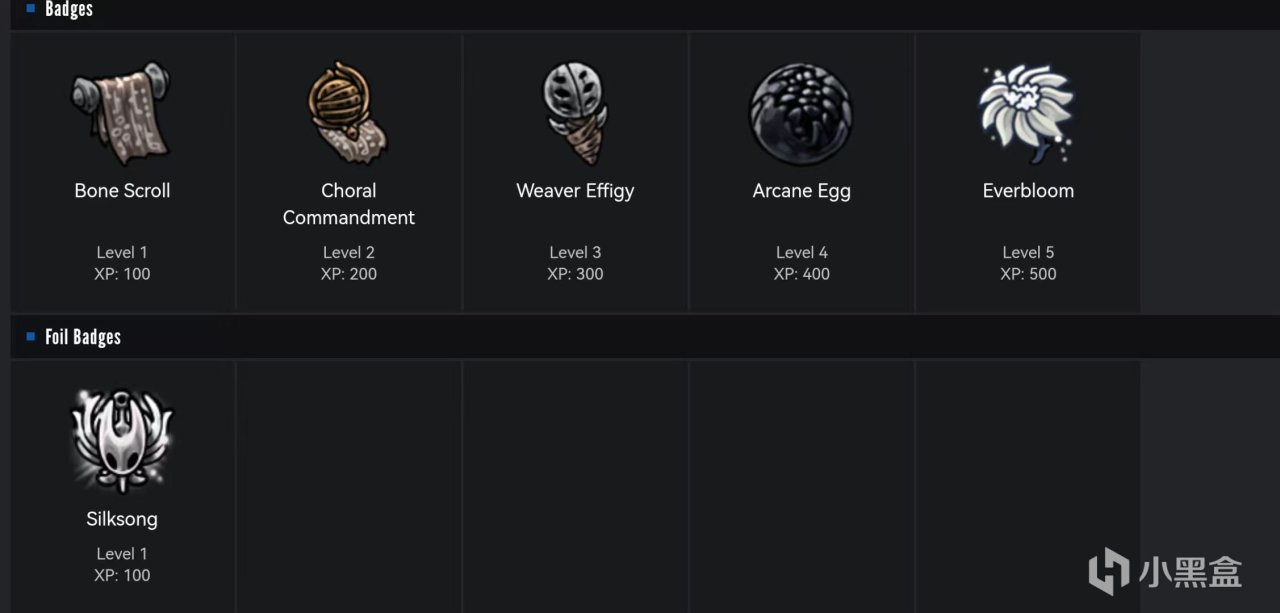Click the Foil Badges section header
Screen dimensions: 1280x613
83,337
